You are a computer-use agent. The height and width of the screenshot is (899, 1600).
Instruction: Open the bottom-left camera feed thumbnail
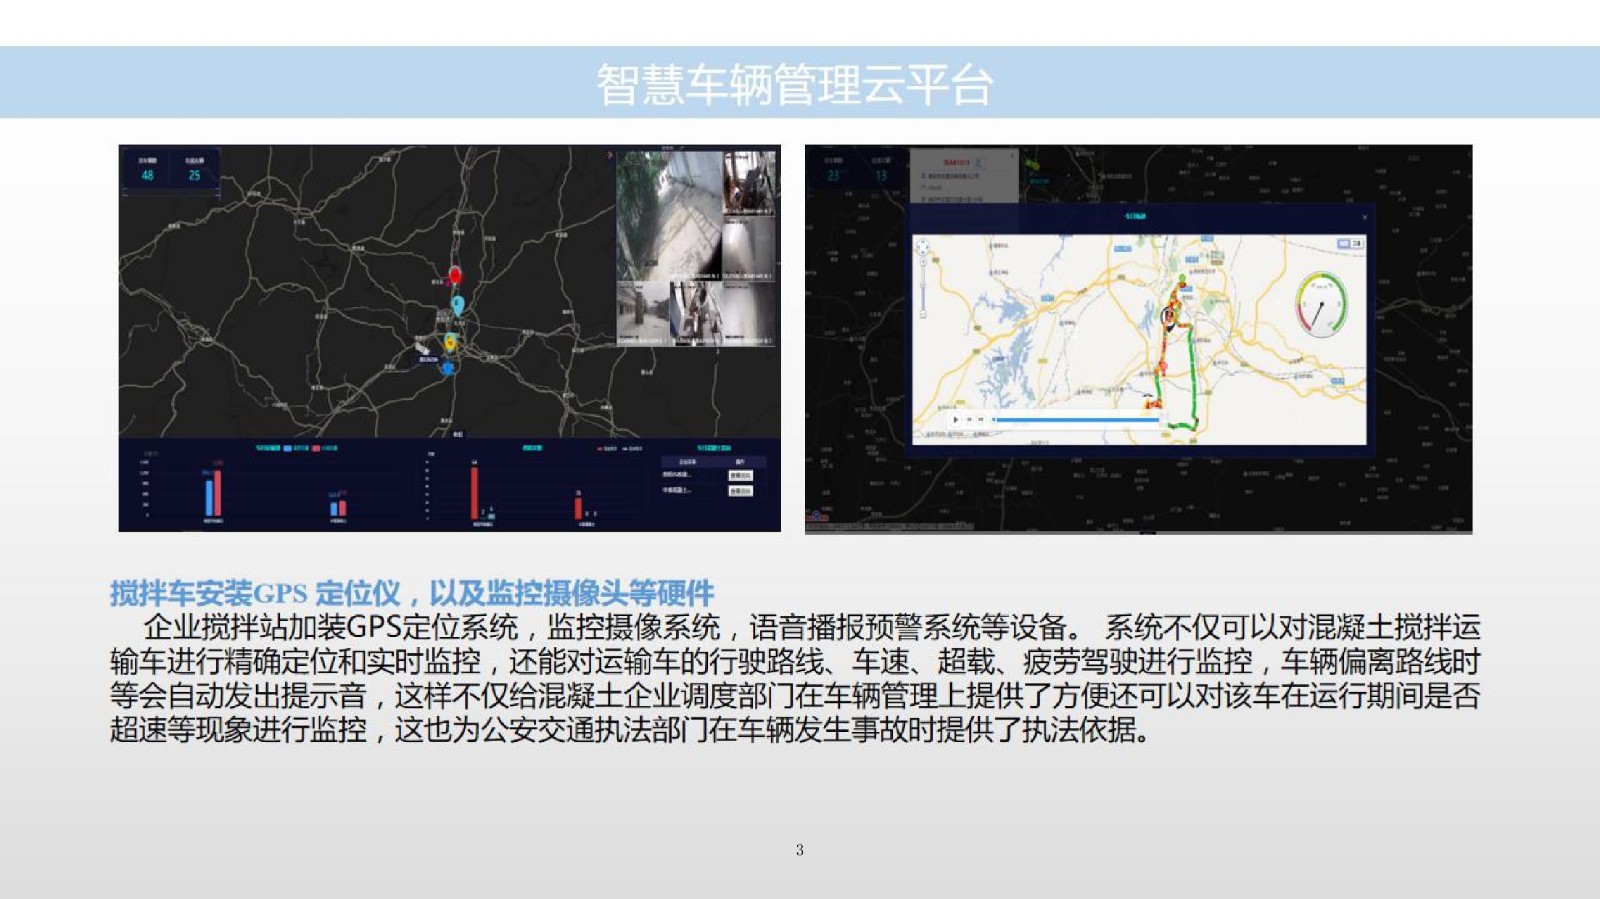coord(641,312)
